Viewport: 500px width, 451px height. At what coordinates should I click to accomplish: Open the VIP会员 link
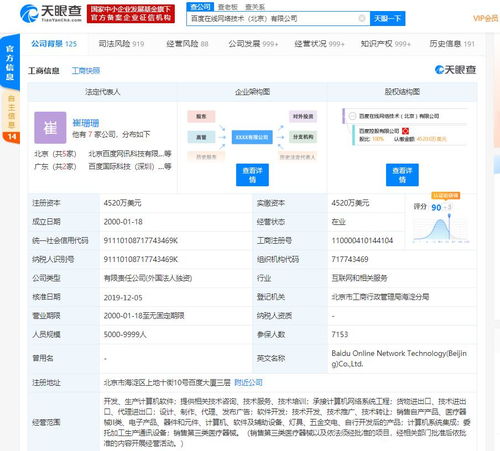point(485,18)
